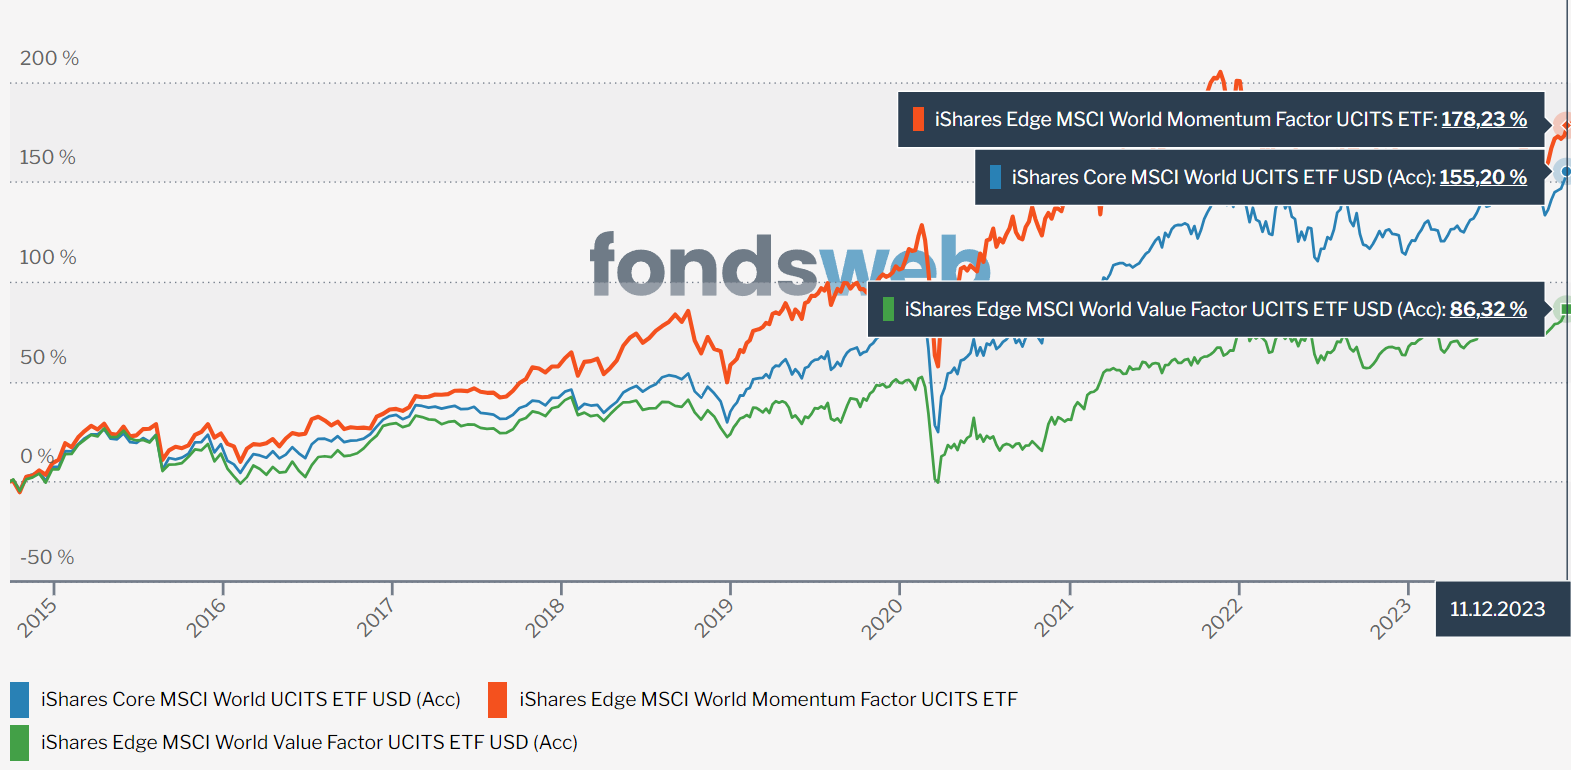
Task: Click the blue marker inside the Core MSCI tooltip
Action: click(x=995, y=178)
